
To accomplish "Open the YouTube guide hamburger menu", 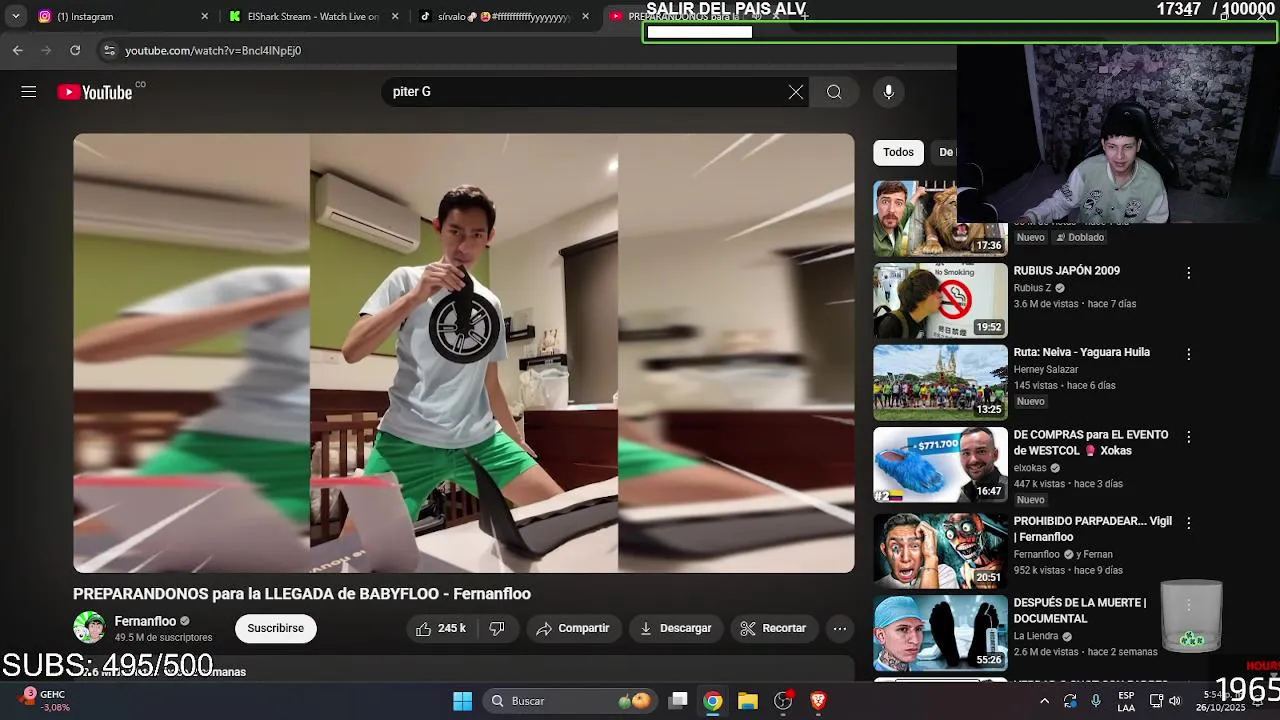I will pyautogui.click(x=28, y=92).
